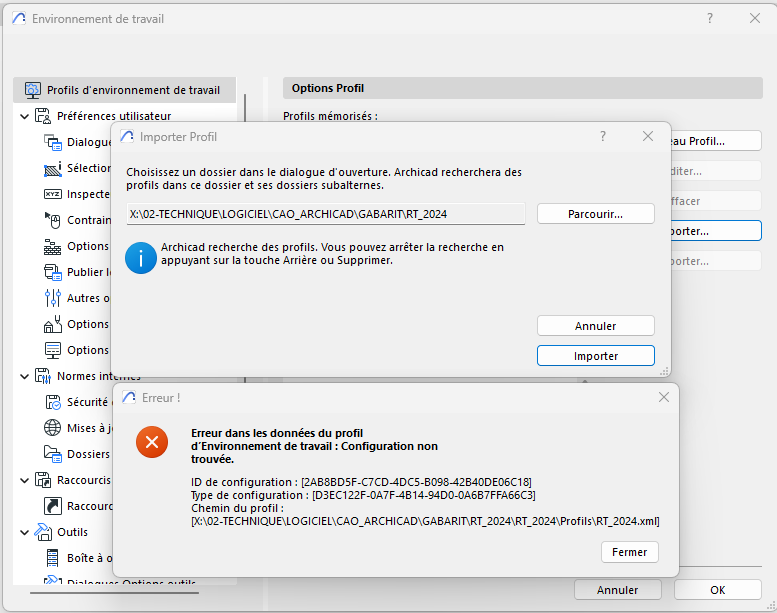
Task: Click the Type de configuration text line
Action: click(363, 495)
